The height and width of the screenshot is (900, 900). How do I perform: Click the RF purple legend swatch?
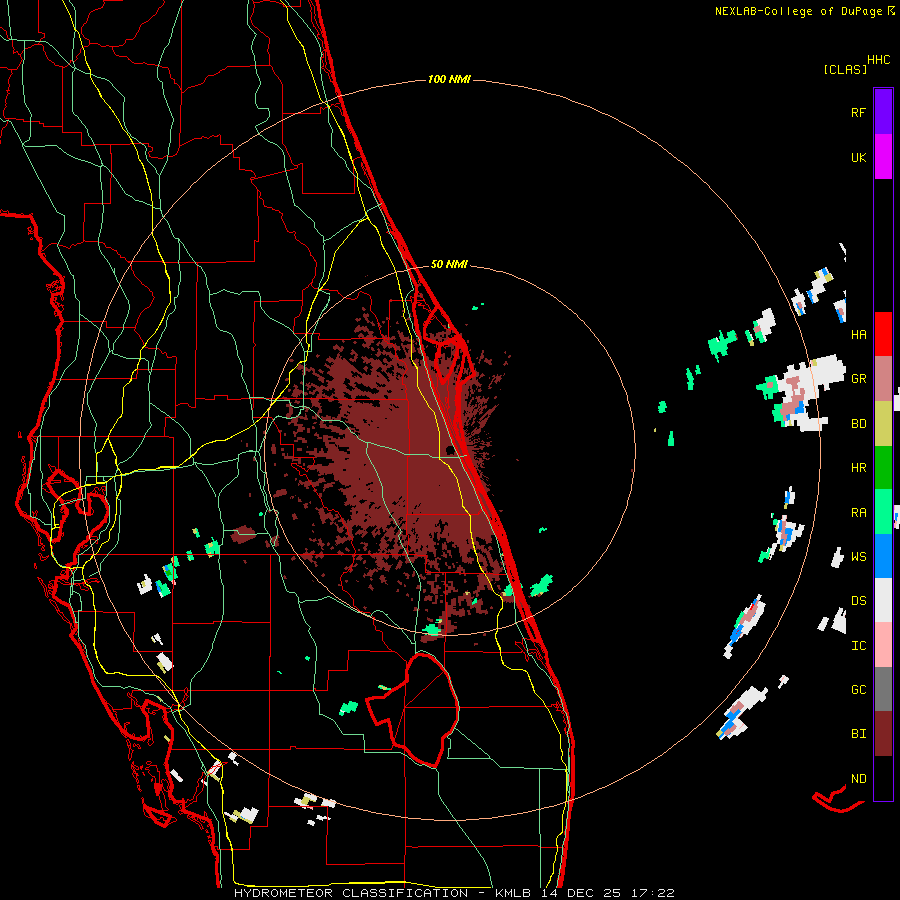(883, 112)
